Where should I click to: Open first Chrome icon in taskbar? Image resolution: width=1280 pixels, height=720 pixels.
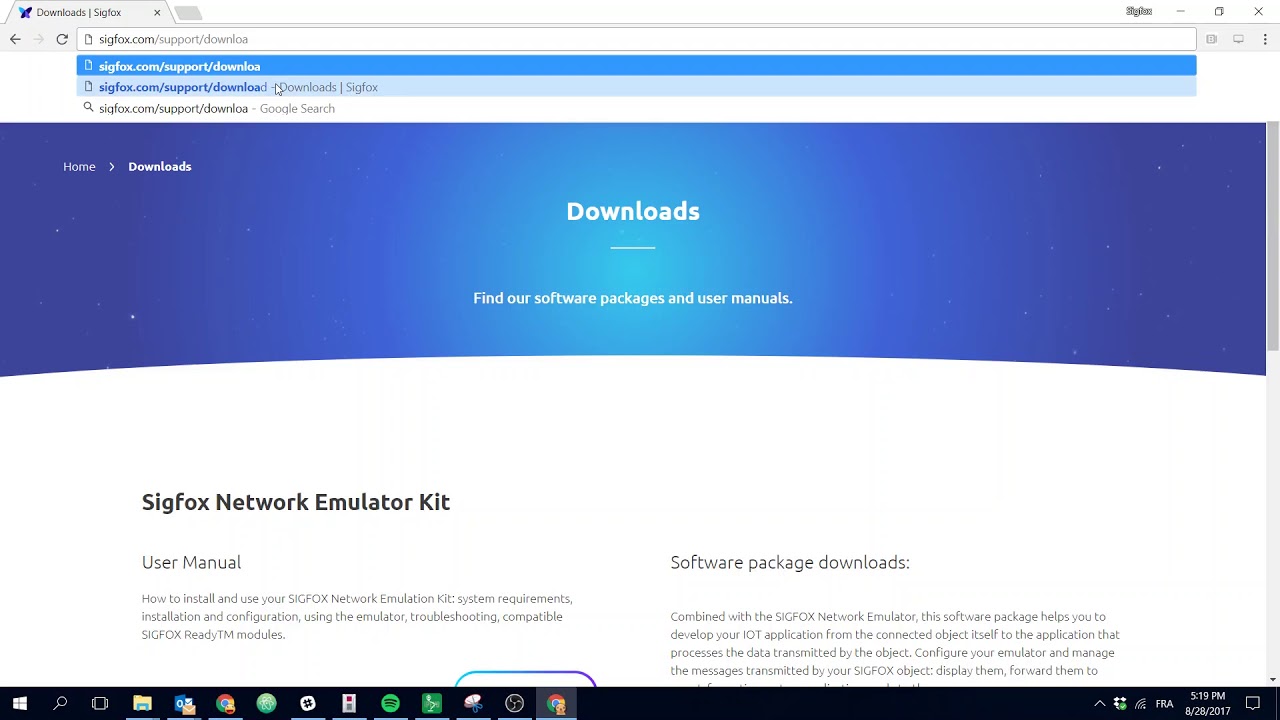click(225, 704)
